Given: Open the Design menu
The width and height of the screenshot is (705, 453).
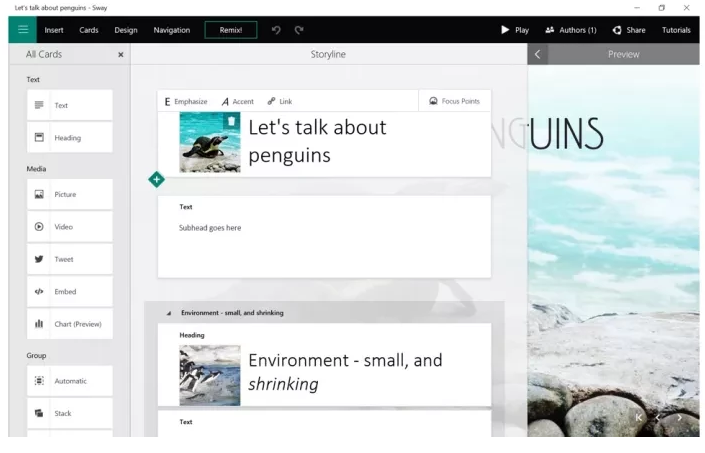Looking at the screenshot, I should (126, 30).
